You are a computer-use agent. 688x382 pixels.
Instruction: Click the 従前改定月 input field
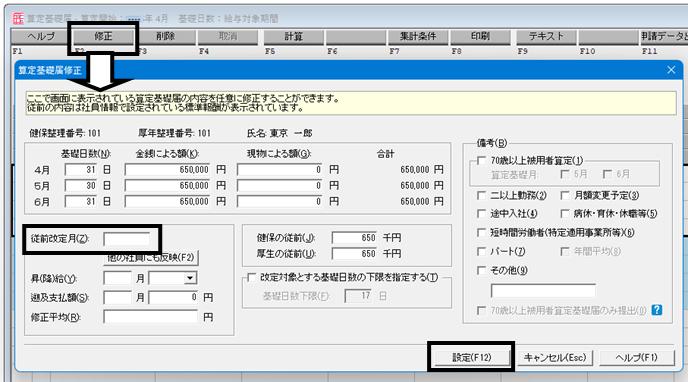click(126, 239)
